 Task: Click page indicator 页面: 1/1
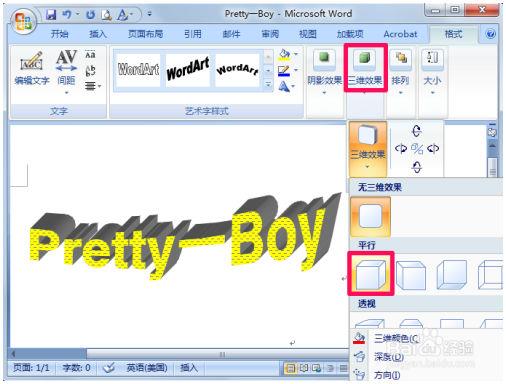click(x=31, y=368)
